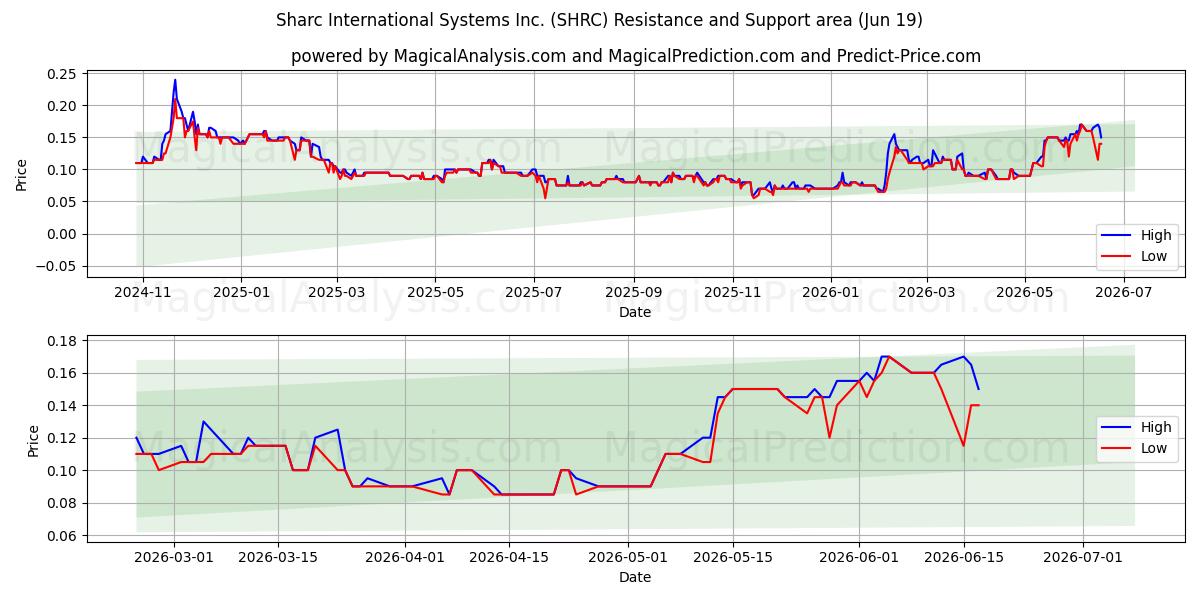Click the '2026-04-15' tick on bottom chart
Screen dimensions: 1200x600
pyautogui.click(x=509, y=558)
